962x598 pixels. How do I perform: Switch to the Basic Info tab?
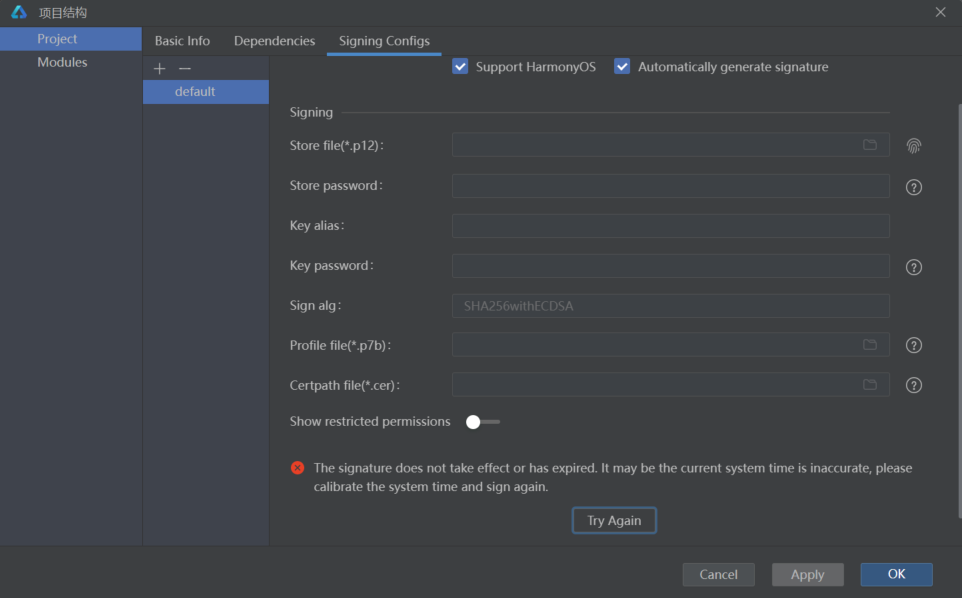click(x=182, y=41)
